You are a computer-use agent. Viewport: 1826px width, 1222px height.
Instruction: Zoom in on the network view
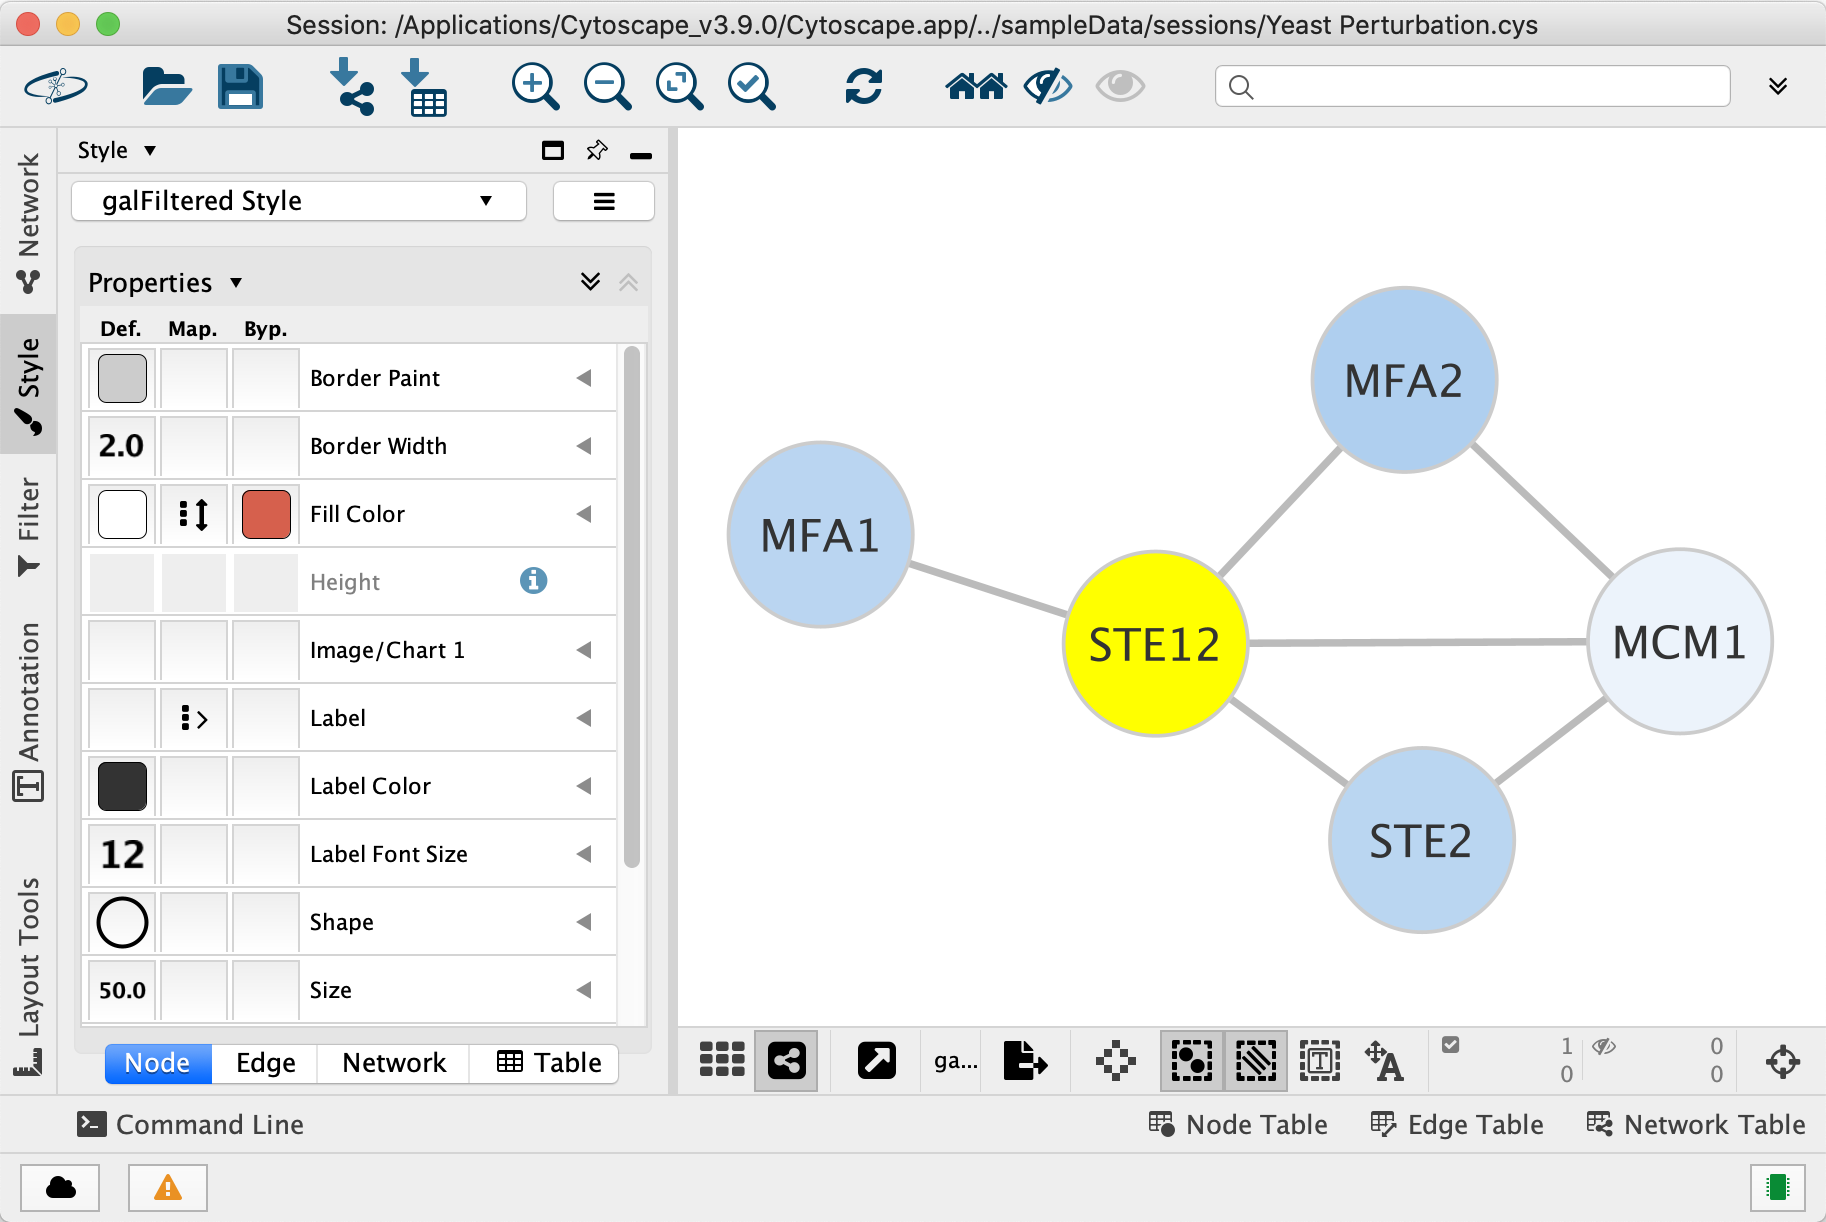535,86
